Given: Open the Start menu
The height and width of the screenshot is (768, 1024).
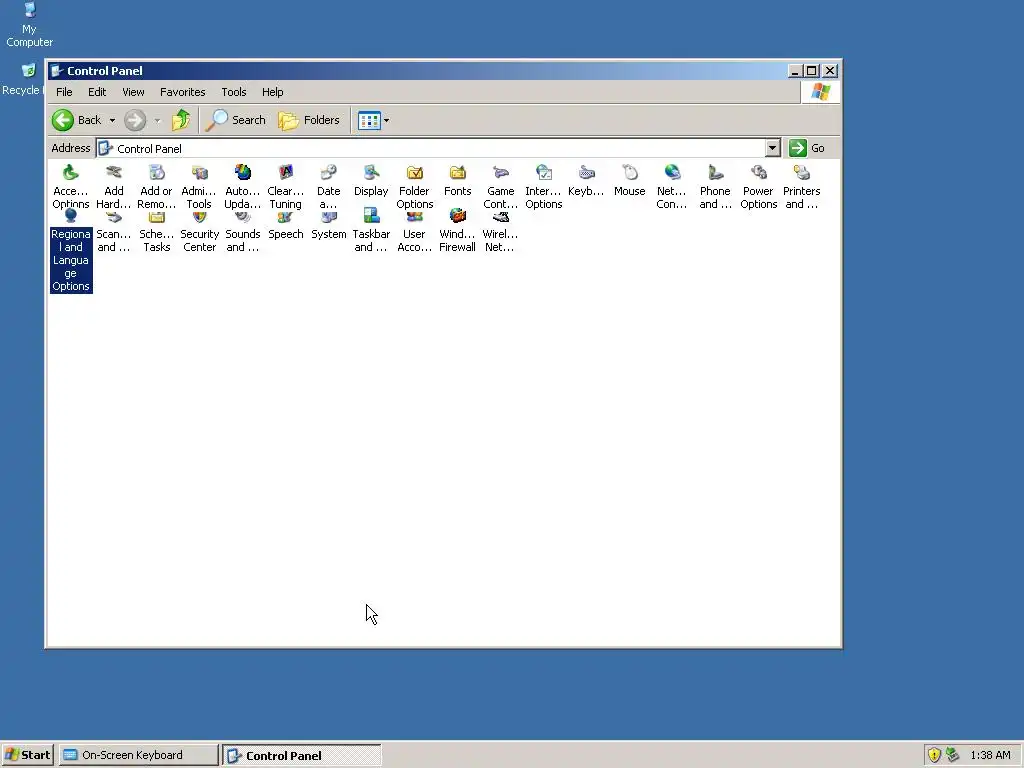Looking at the screenshot, I should click(x=27, y=755).
